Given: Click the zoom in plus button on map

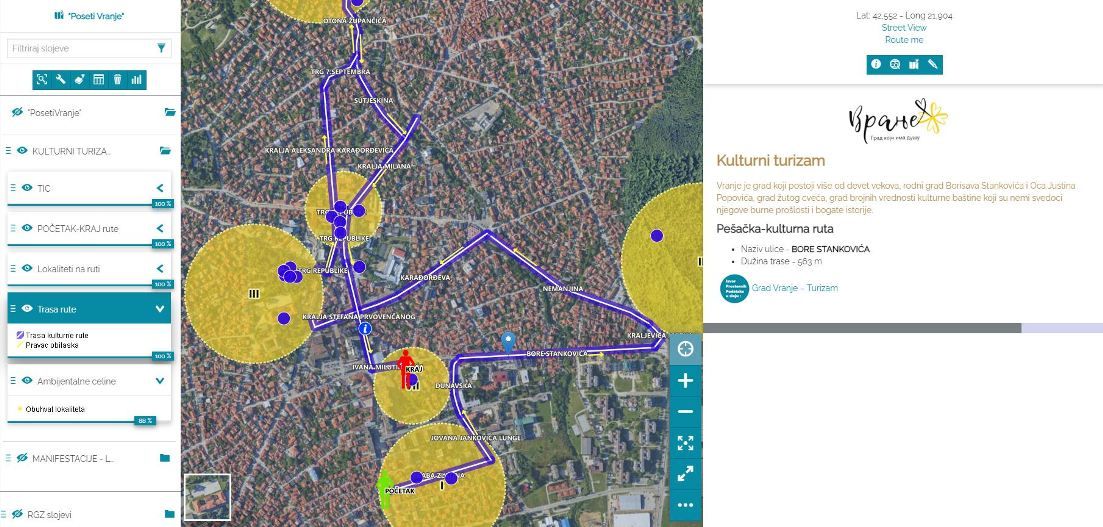Looking at the screenshot, I should coord(685,381).
